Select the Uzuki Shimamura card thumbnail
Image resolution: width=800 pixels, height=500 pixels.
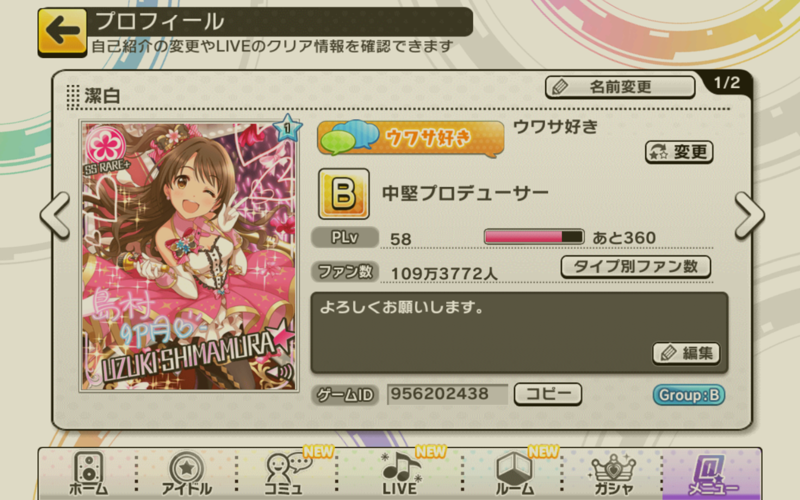tap(189, 256)
